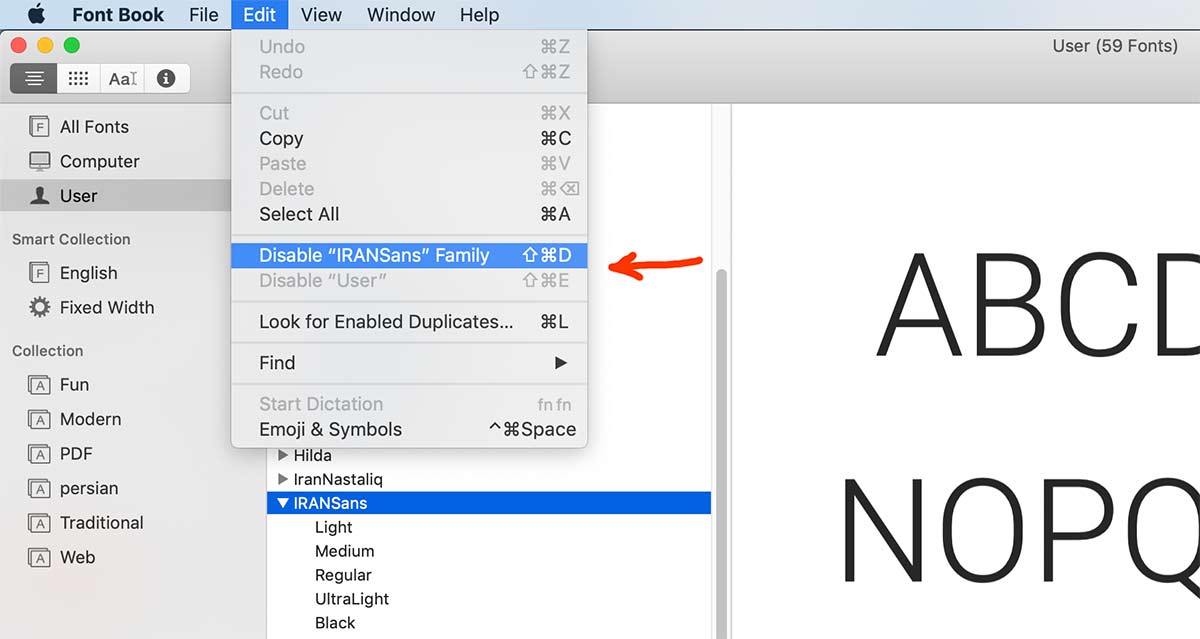
Task: Open the persian collection
Action: [x=88, y=488]
